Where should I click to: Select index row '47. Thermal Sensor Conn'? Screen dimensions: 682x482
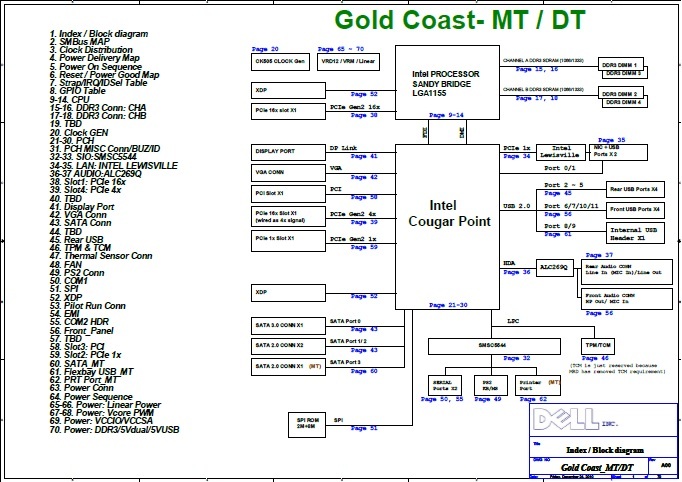point(101,256)
